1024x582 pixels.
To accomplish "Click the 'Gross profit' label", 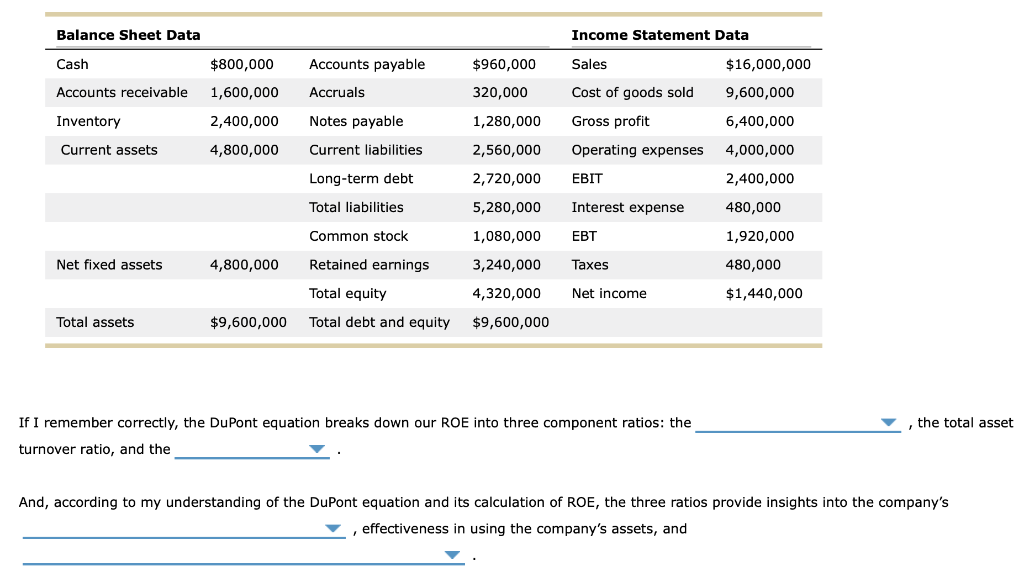I will point(611,121).
